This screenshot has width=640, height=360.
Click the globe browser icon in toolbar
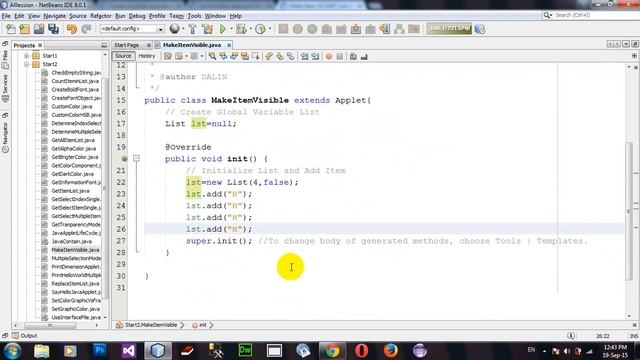174,29
